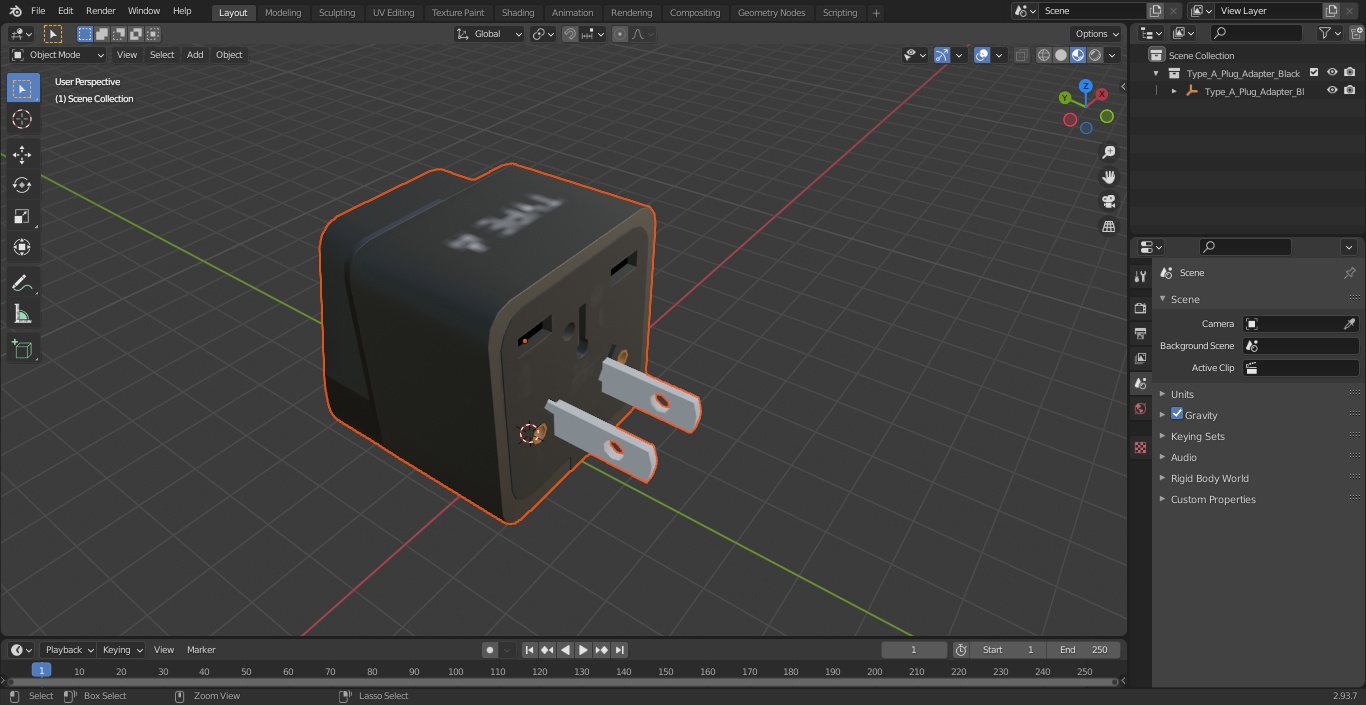1366x705 pixels.
Task: Activate the Rotate tool
Action: (x=22, y=185)
